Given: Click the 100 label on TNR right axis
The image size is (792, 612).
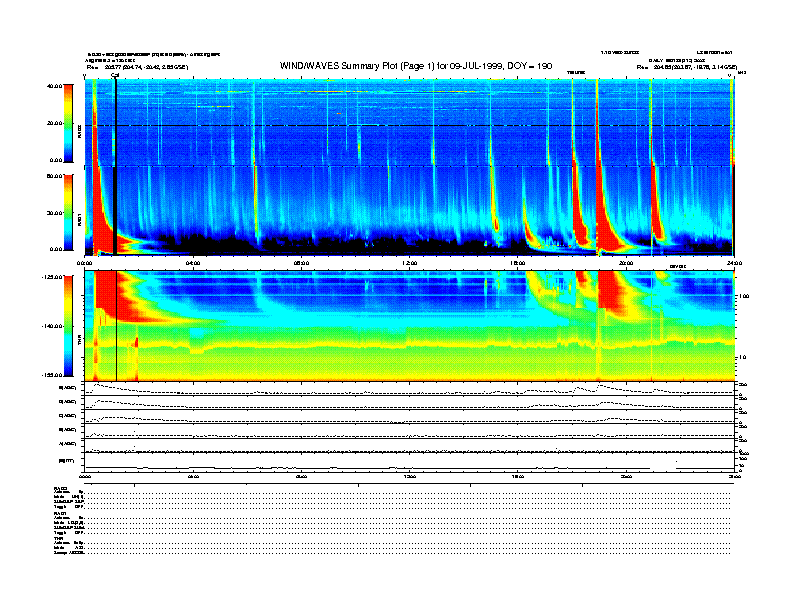Looking at the screenshot, I should [x=744, y=296].
